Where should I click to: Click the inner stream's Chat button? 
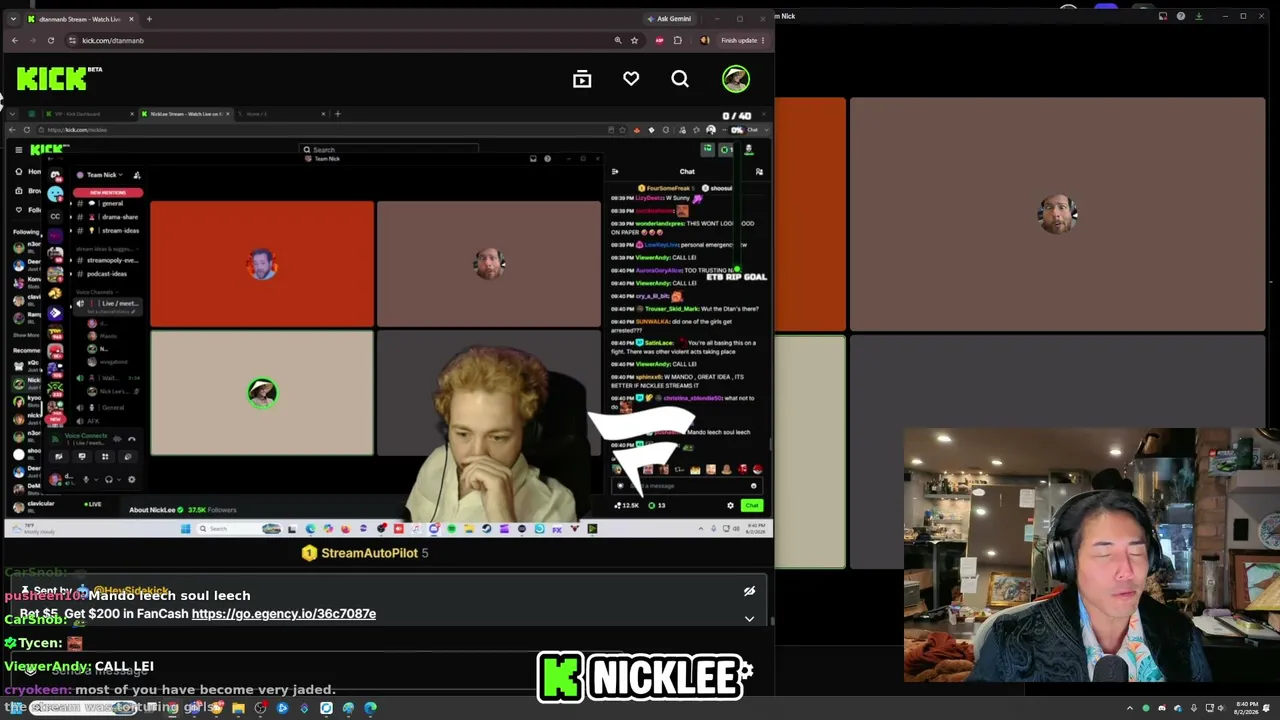pyautogui.click(x=752, y=505)
